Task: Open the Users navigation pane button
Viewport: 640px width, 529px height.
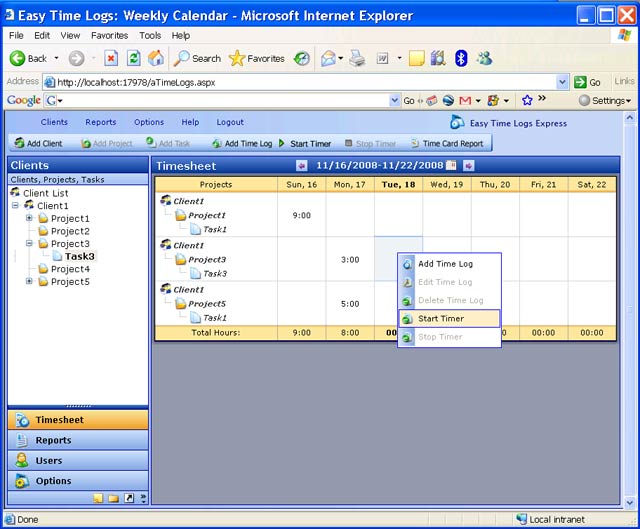Action: coord(78,460)
